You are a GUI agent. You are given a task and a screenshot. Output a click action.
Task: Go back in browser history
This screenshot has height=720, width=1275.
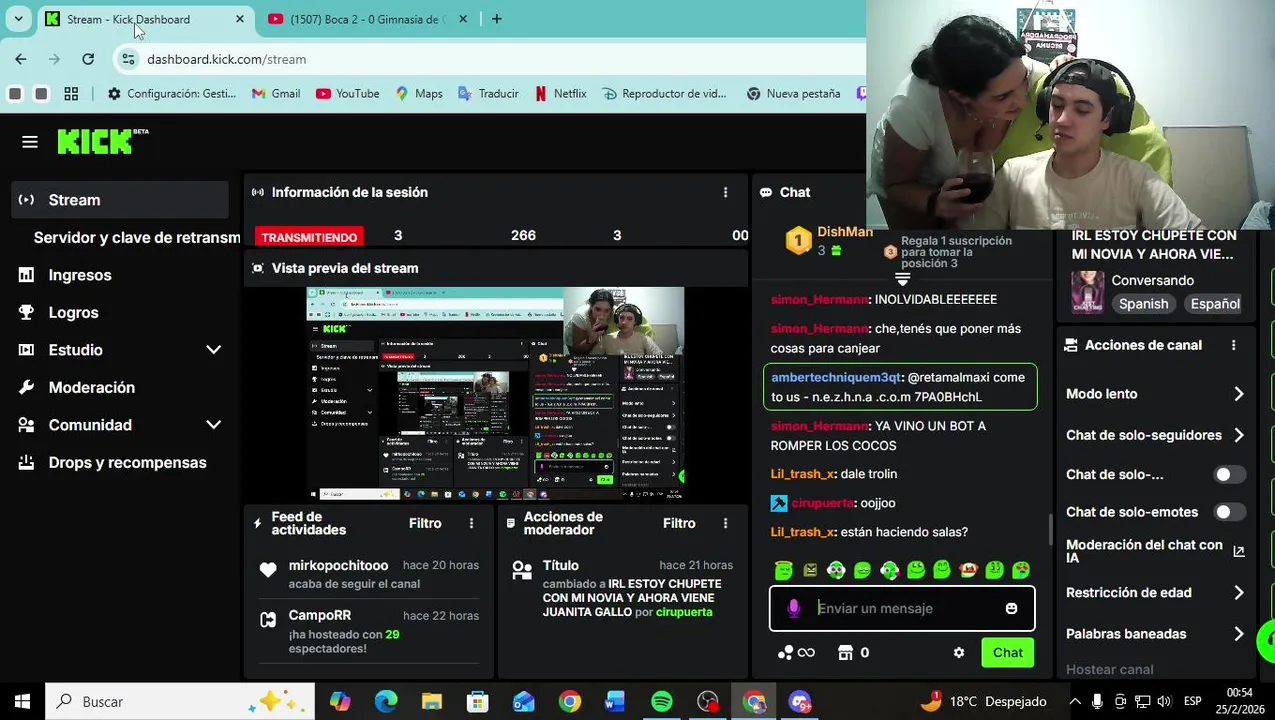(x=21, y=59)
